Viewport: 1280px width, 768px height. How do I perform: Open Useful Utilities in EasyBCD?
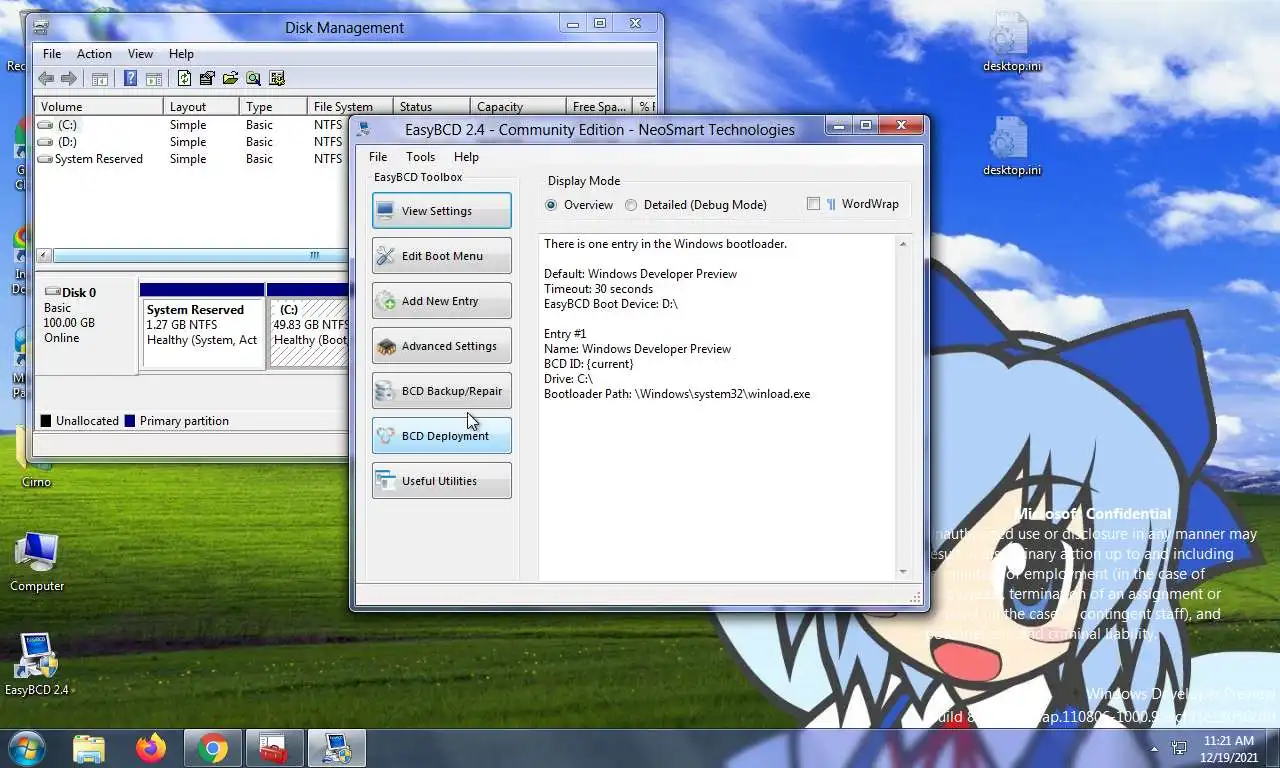[442, 481]
